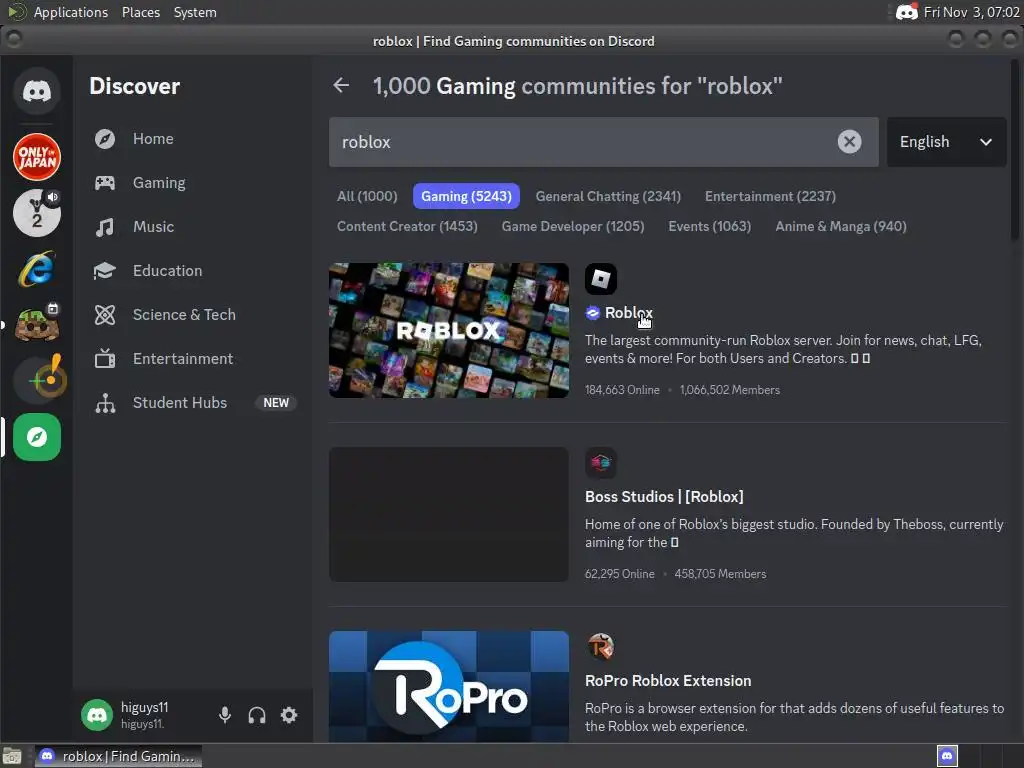
Task: Click the NEW badge beside Student Hubs
Action: (x=276, y=403)
